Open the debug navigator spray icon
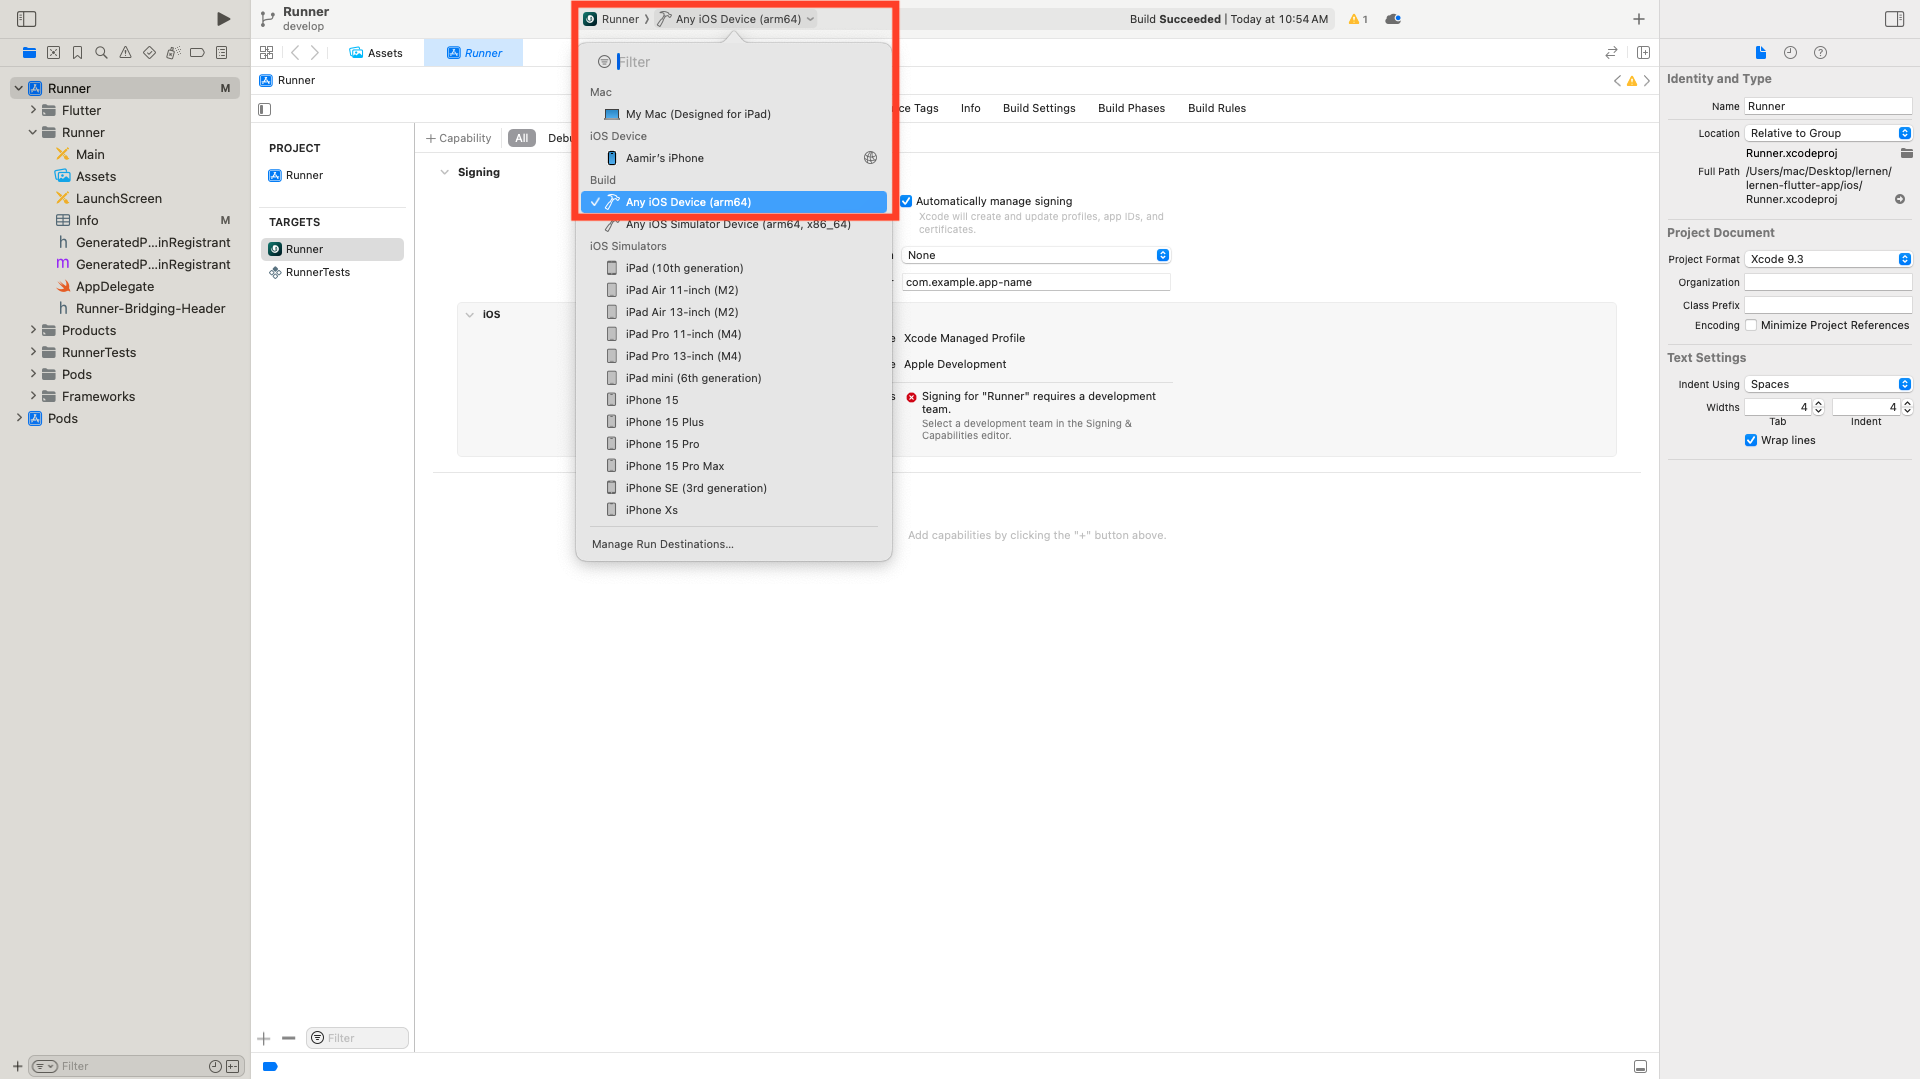The width and height of the screenshot is (1920, 1079). [x=173, y=53]
